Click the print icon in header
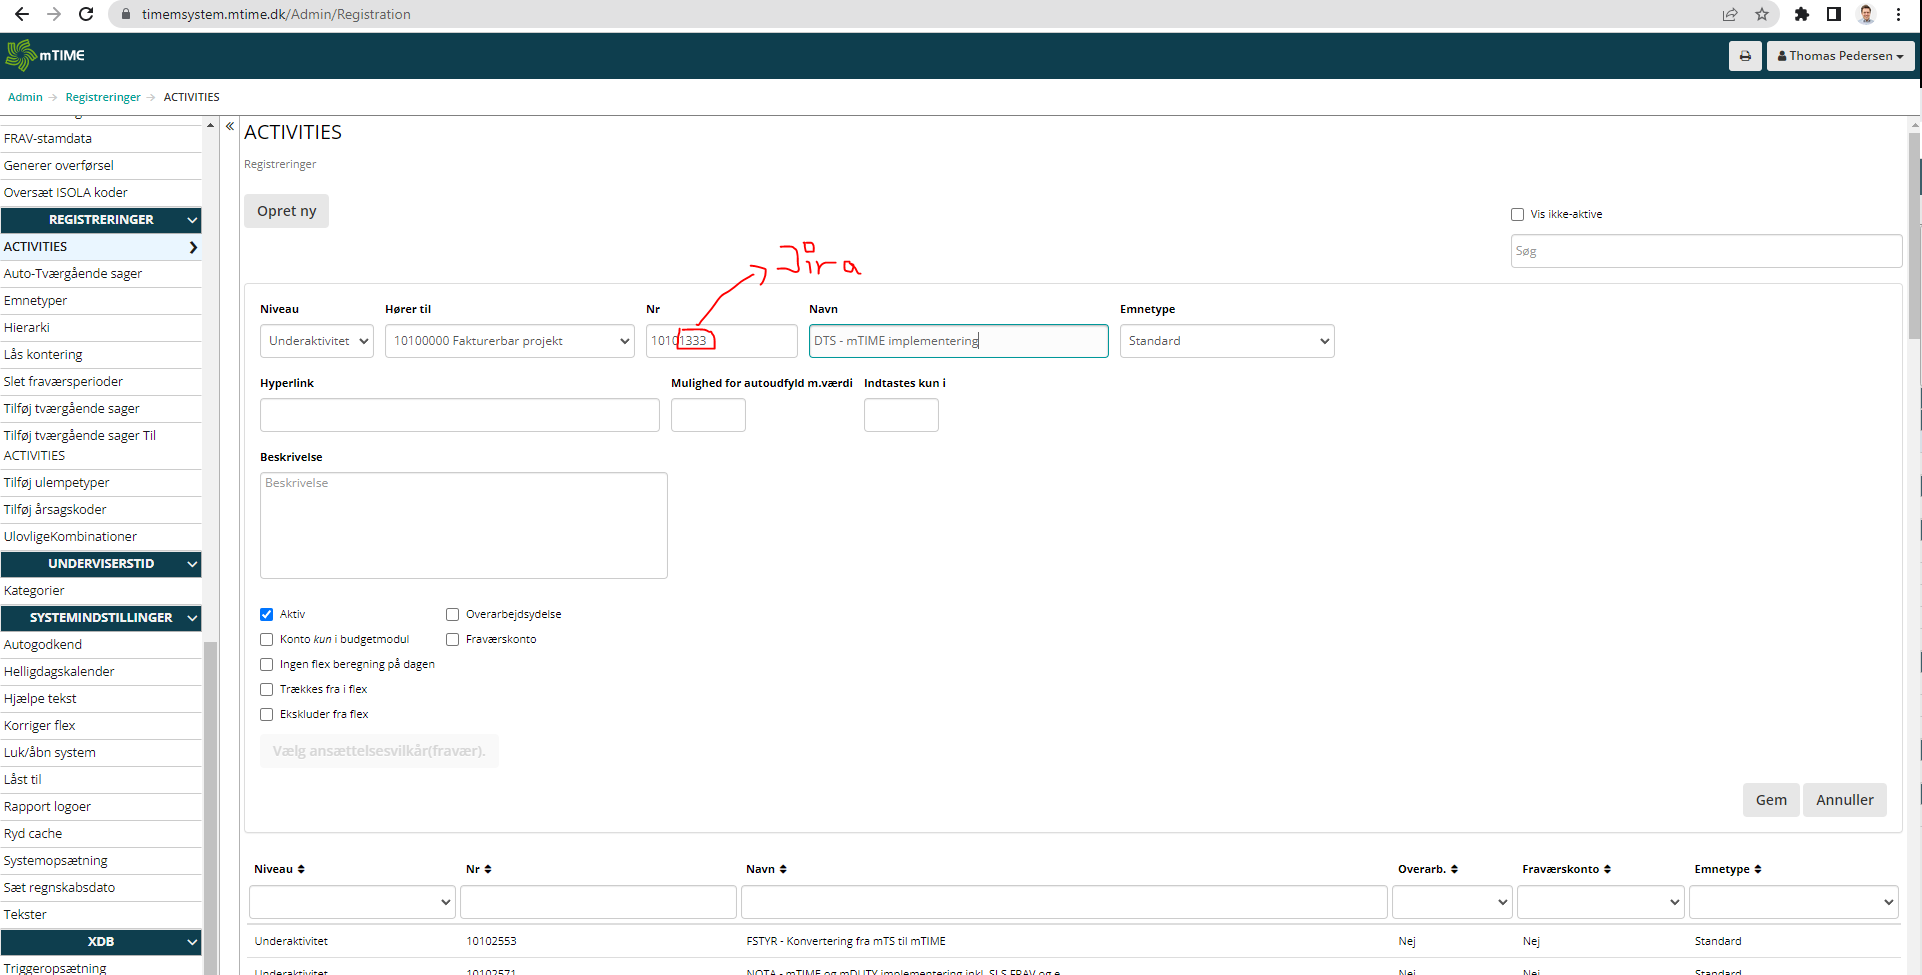 click(1744, 56)
